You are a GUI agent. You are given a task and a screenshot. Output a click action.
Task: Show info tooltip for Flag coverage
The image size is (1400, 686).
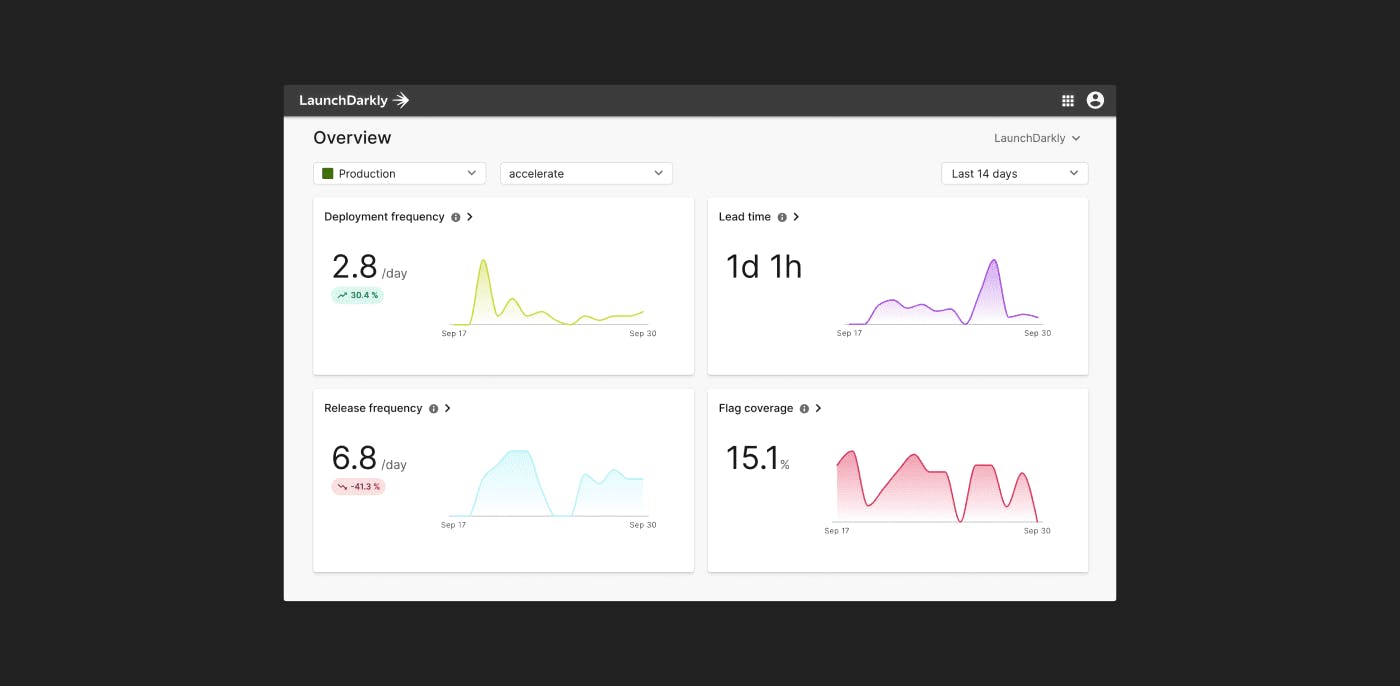(804, 409)
